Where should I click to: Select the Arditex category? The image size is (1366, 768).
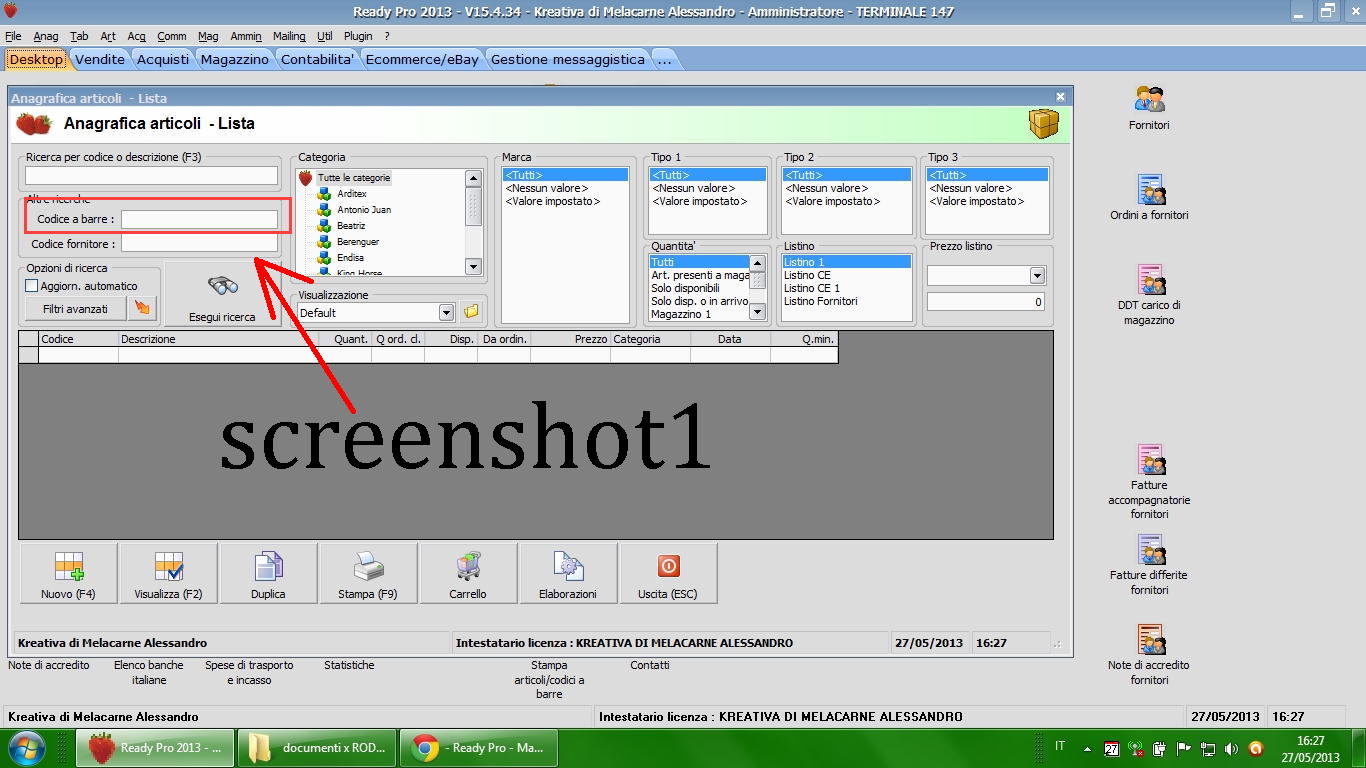pos(352,194)
